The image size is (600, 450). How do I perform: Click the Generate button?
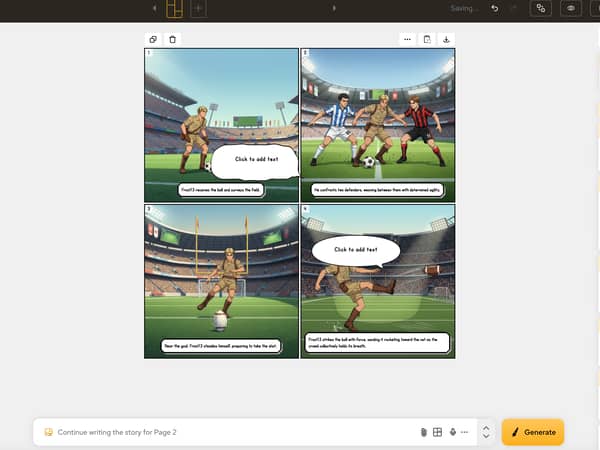(533, 432)
